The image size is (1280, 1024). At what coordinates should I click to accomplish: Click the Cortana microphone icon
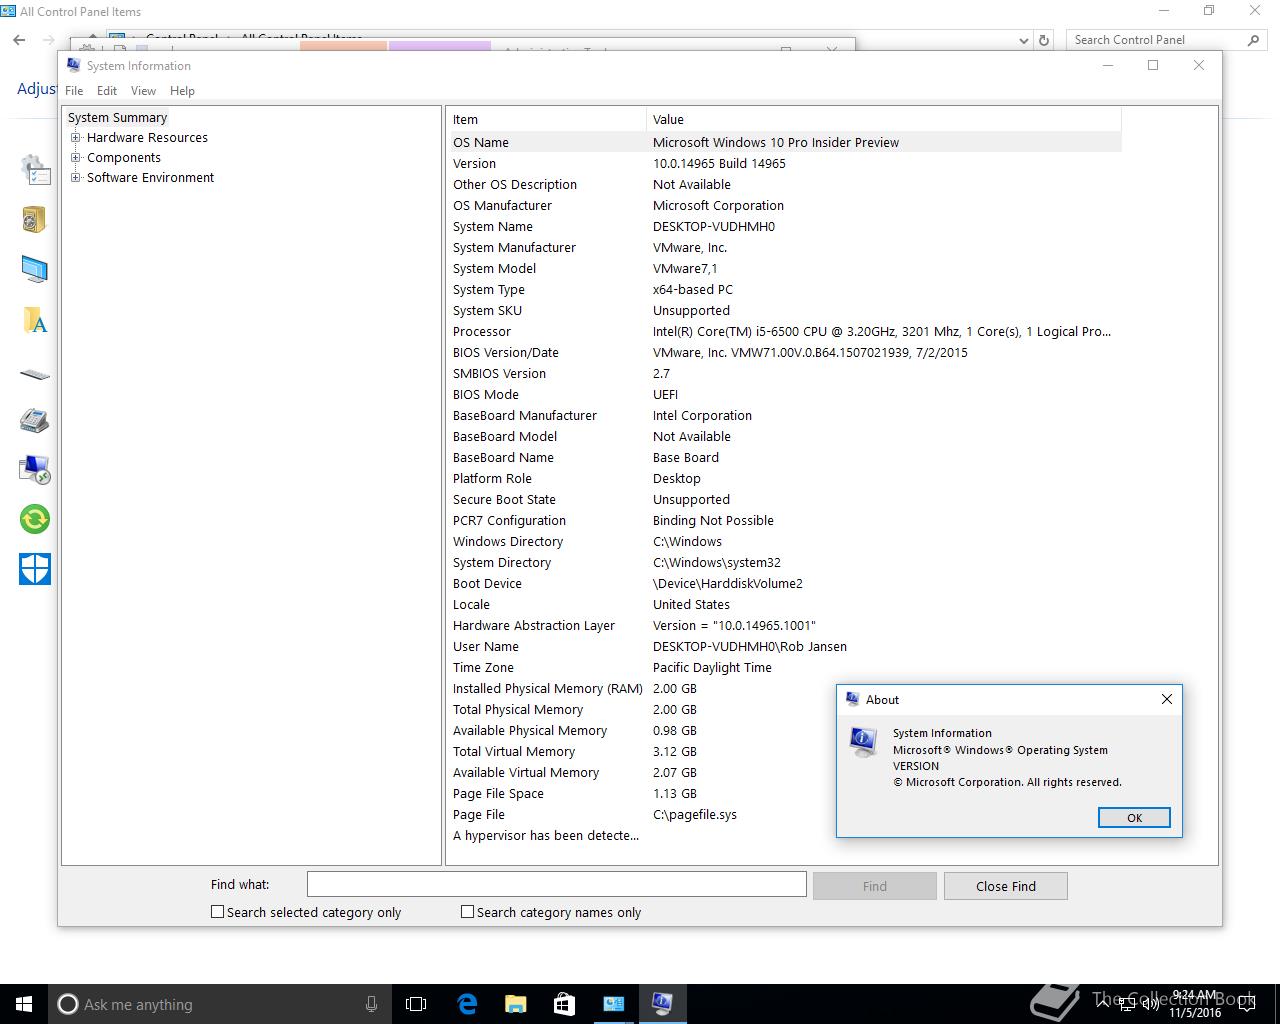click(x=371, y=1004)
